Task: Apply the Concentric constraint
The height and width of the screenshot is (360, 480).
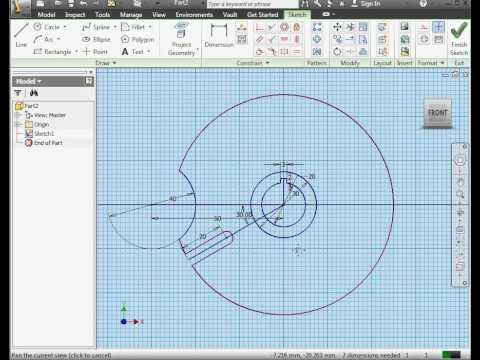Action: coord(284,27)
